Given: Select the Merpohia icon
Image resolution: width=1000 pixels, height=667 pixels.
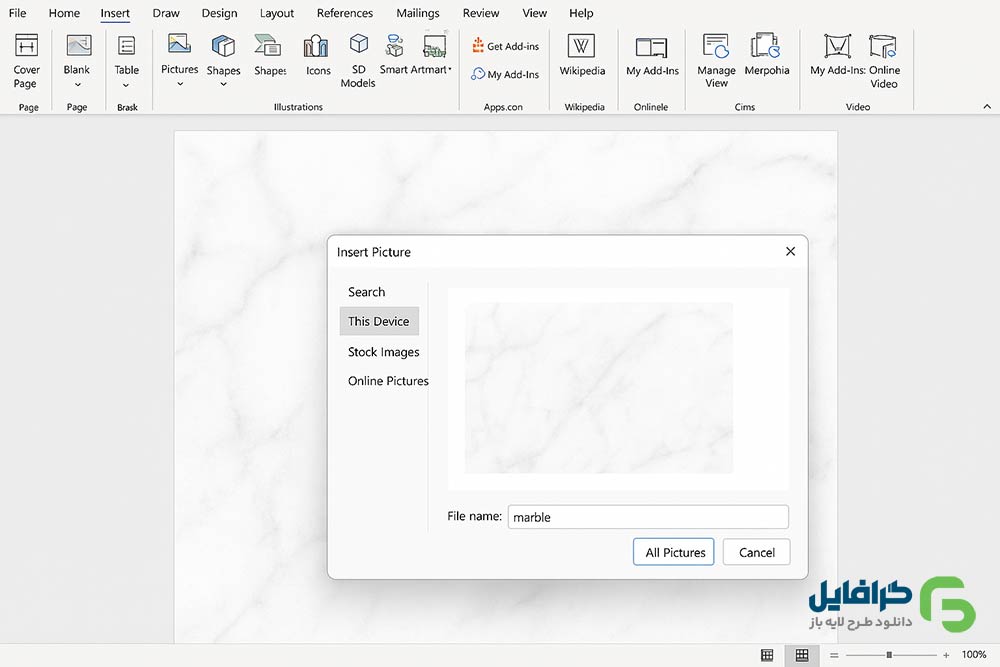Looking at the screenshot, I should pos(765,46).
